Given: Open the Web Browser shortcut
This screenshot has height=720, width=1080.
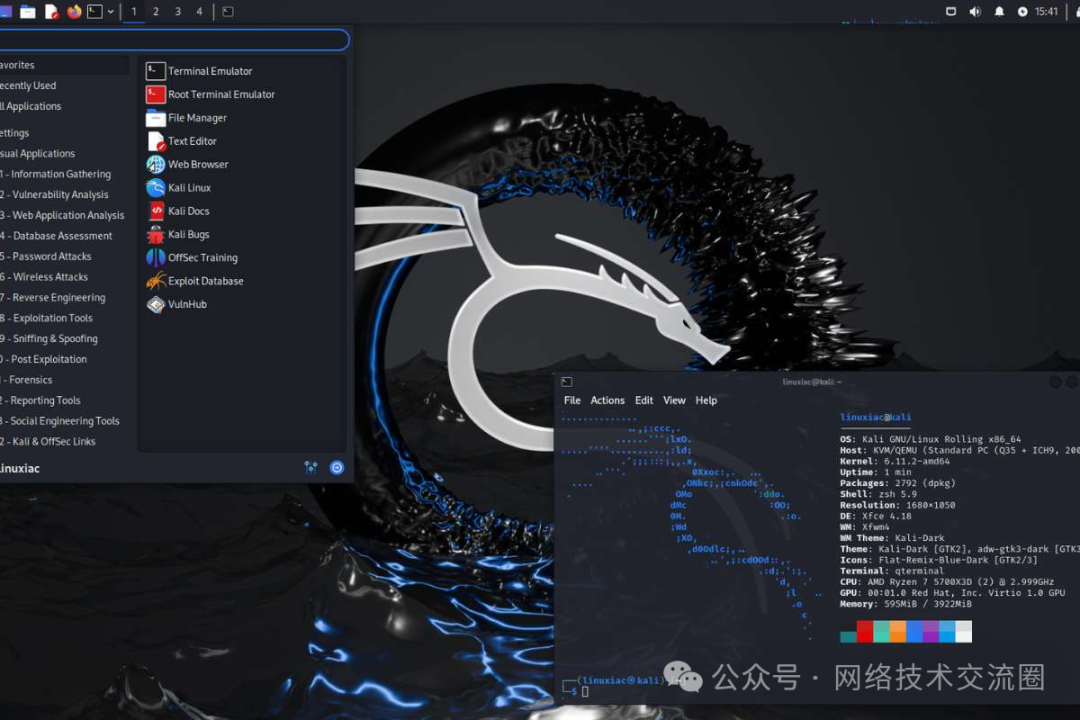Looking at the screenshot, I should click(x=195, y=164).
